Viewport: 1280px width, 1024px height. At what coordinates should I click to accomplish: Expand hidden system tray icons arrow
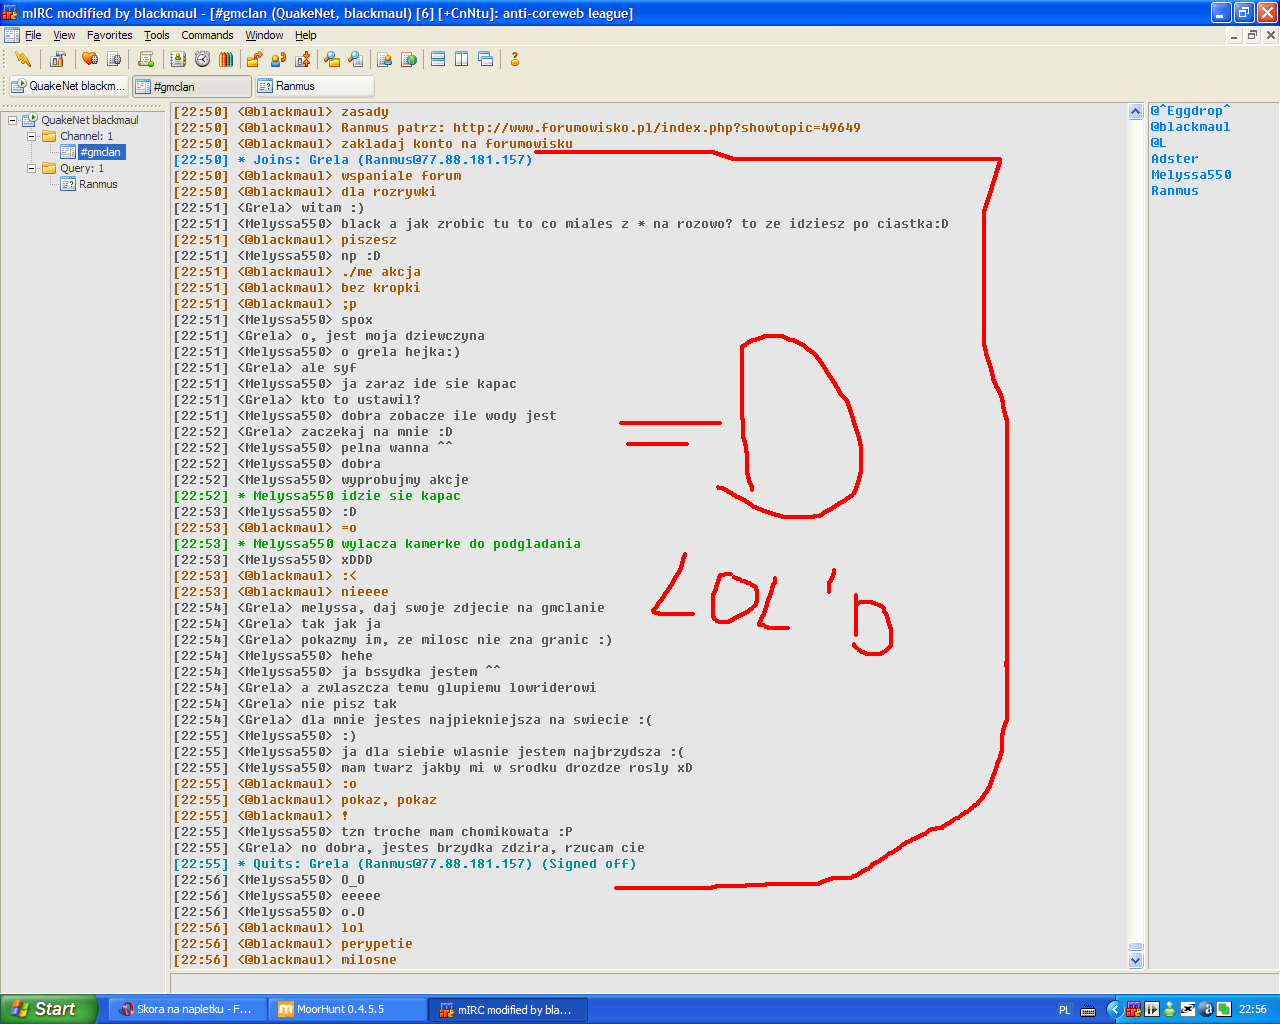coord(1113,1009)
